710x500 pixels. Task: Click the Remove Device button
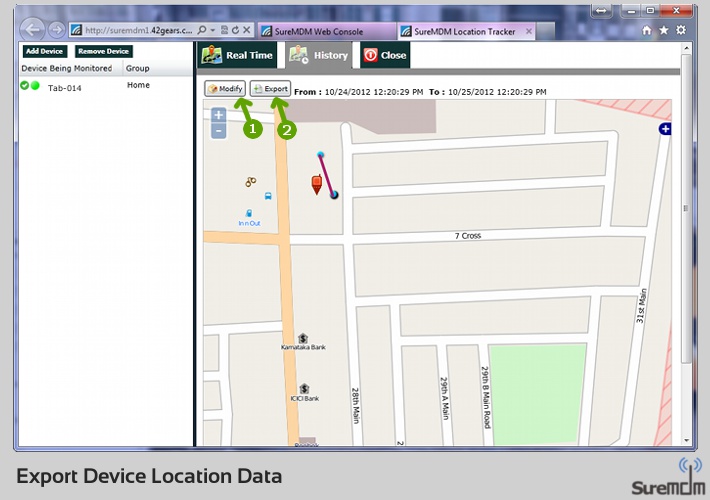tap(104, 51)
